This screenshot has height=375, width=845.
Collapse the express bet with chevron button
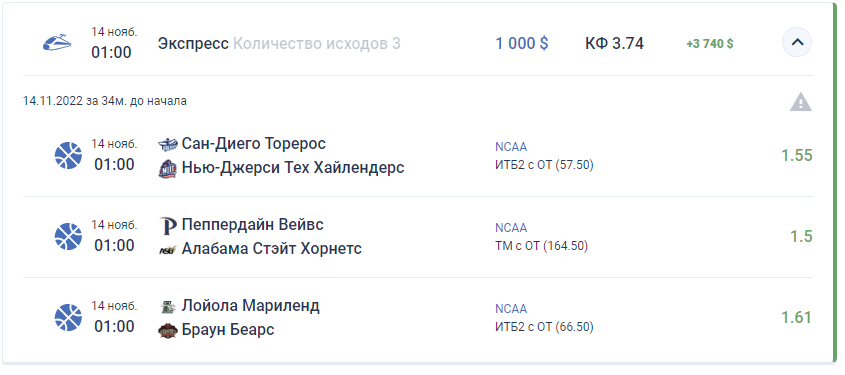[x=796, y=42]
